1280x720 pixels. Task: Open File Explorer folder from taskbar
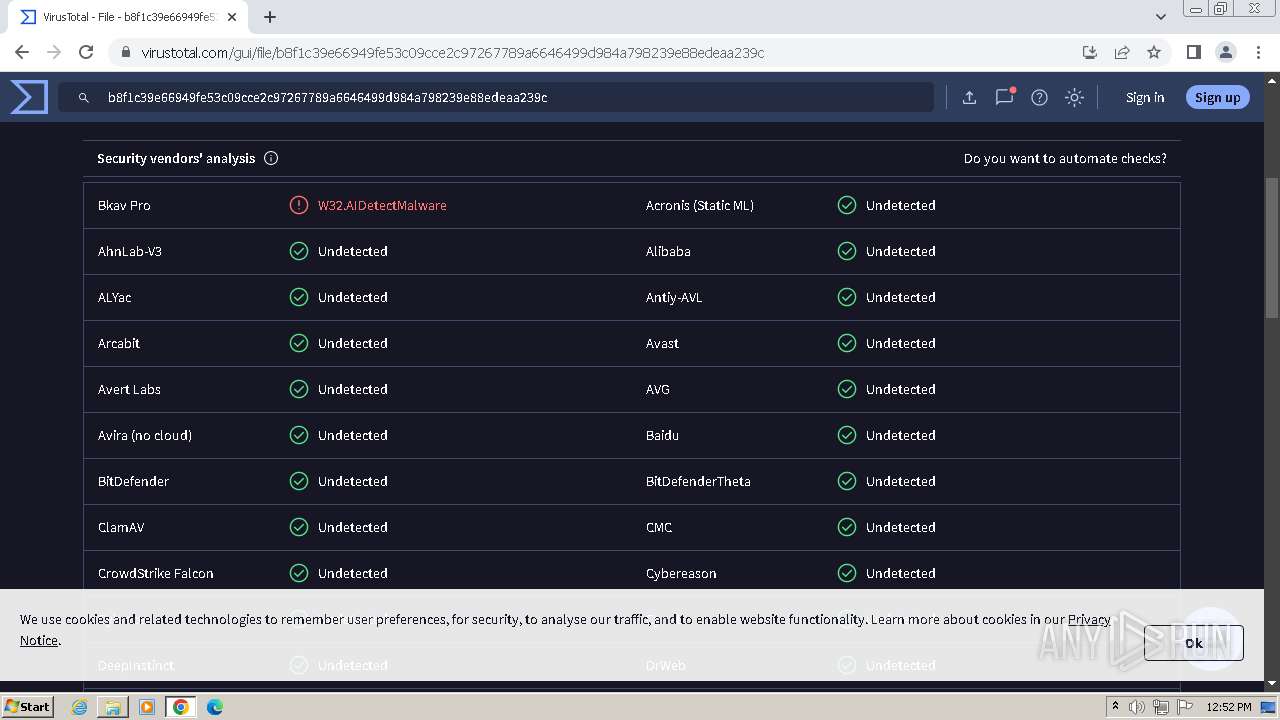coord(113,707)
